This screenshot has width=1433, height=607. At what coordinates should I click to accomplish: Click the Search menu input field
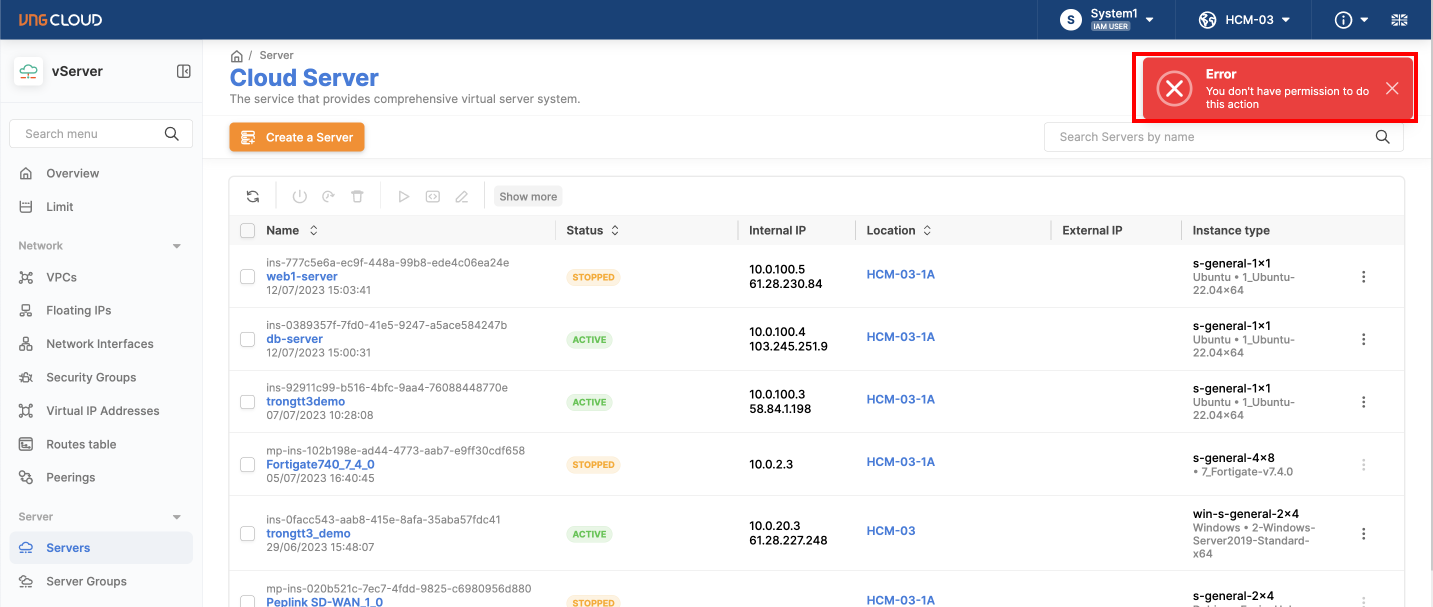(90, 134)
